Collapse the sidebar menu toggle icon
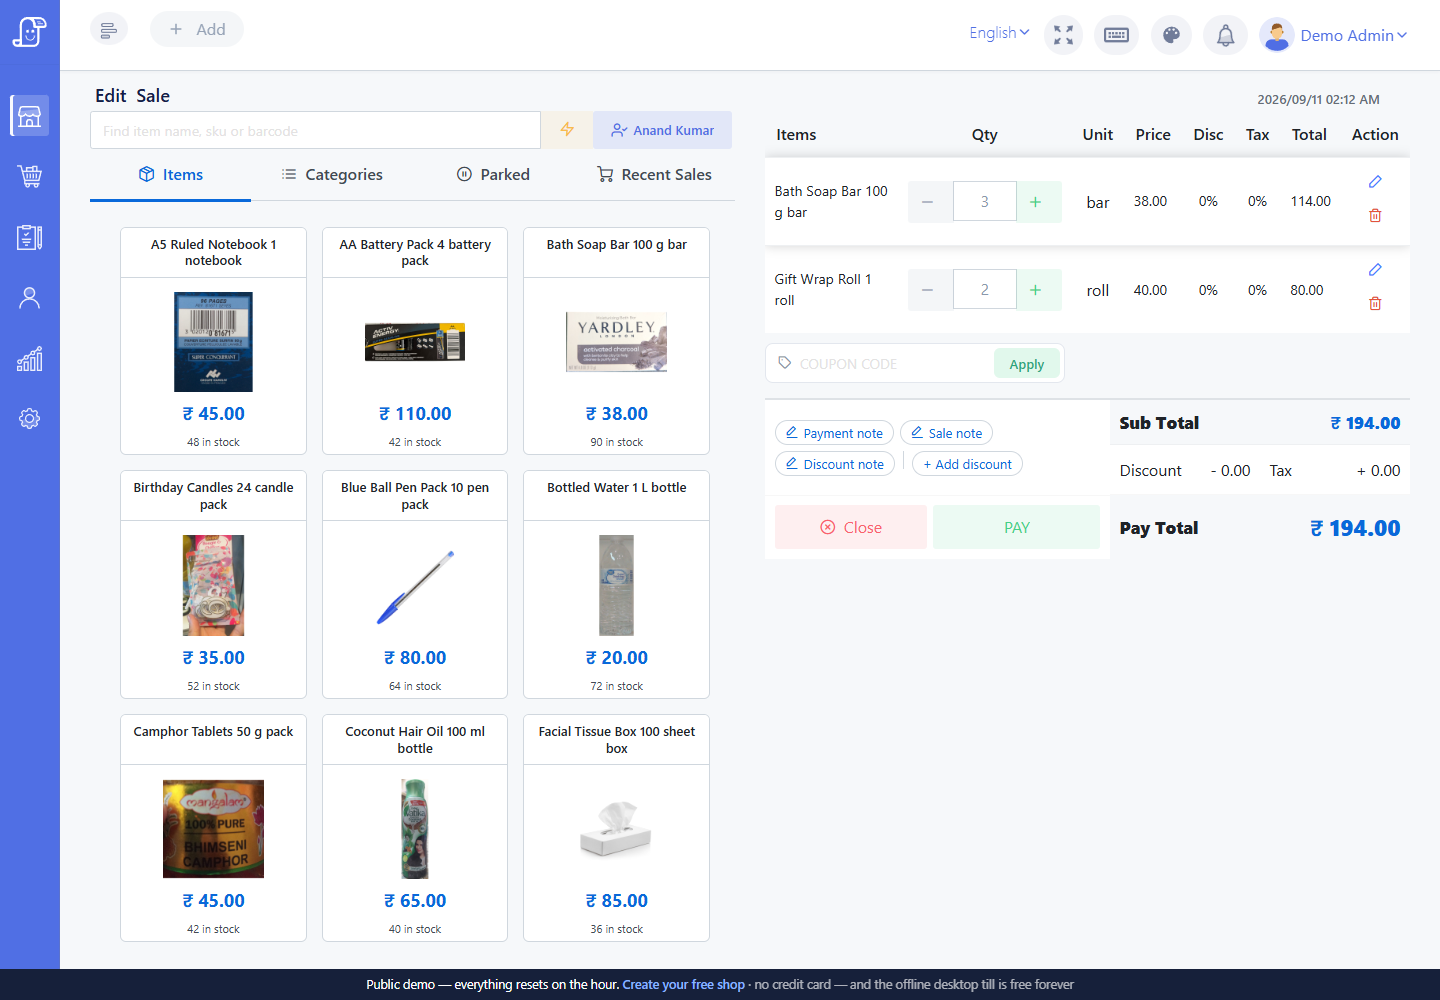1440x1000 pixels. pos(109,30)
